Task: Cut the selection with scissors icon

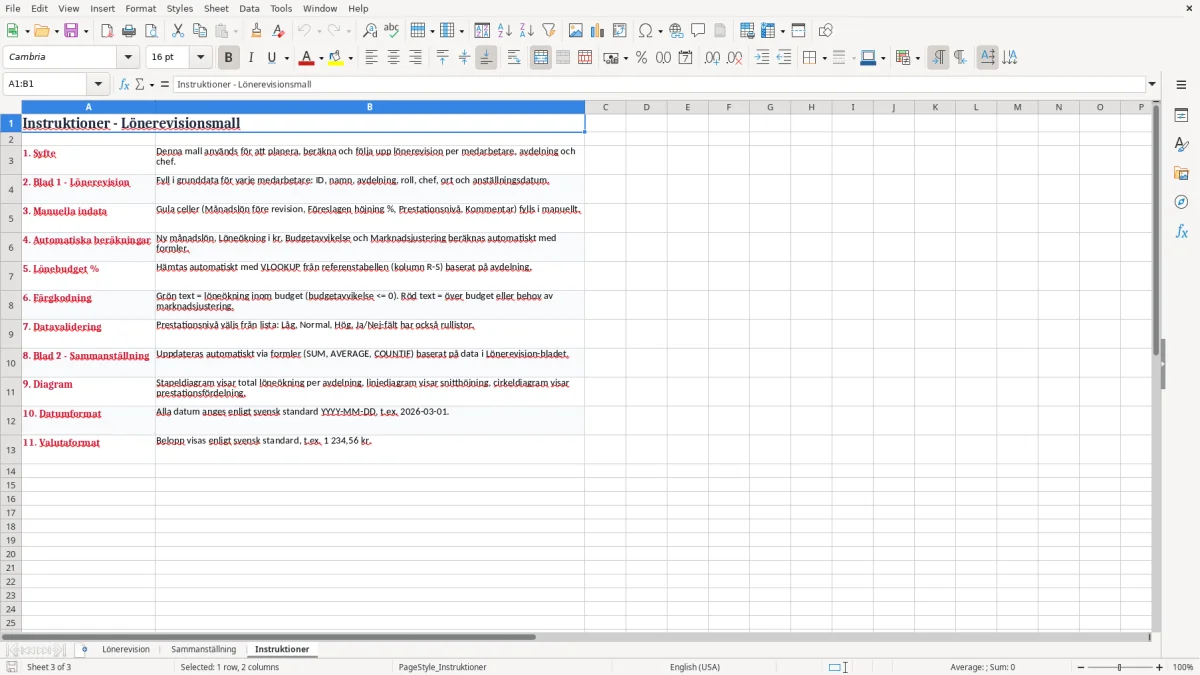Action: 178,31
